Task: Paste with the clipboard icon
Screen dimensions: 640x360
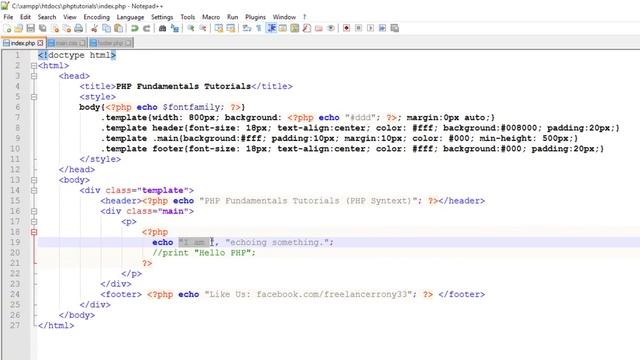Action: point(118,28)
